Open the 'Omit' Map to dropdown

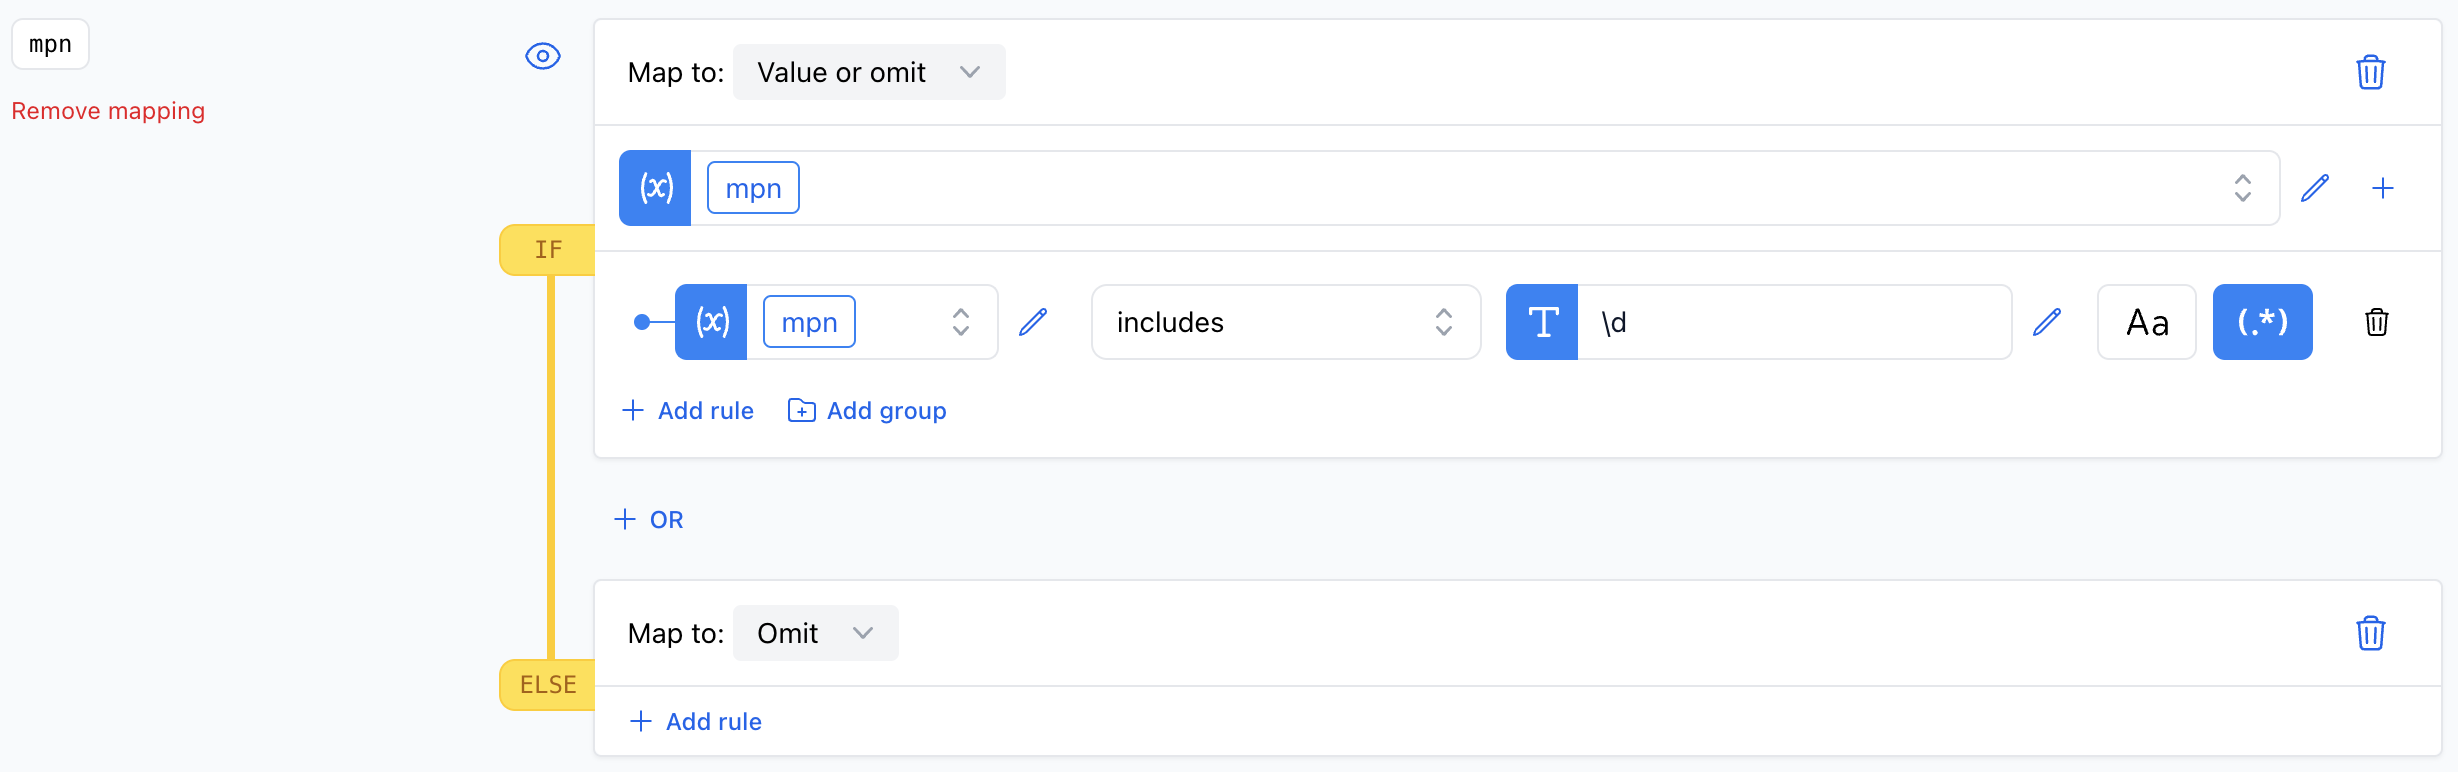click(x=815, y=633)
